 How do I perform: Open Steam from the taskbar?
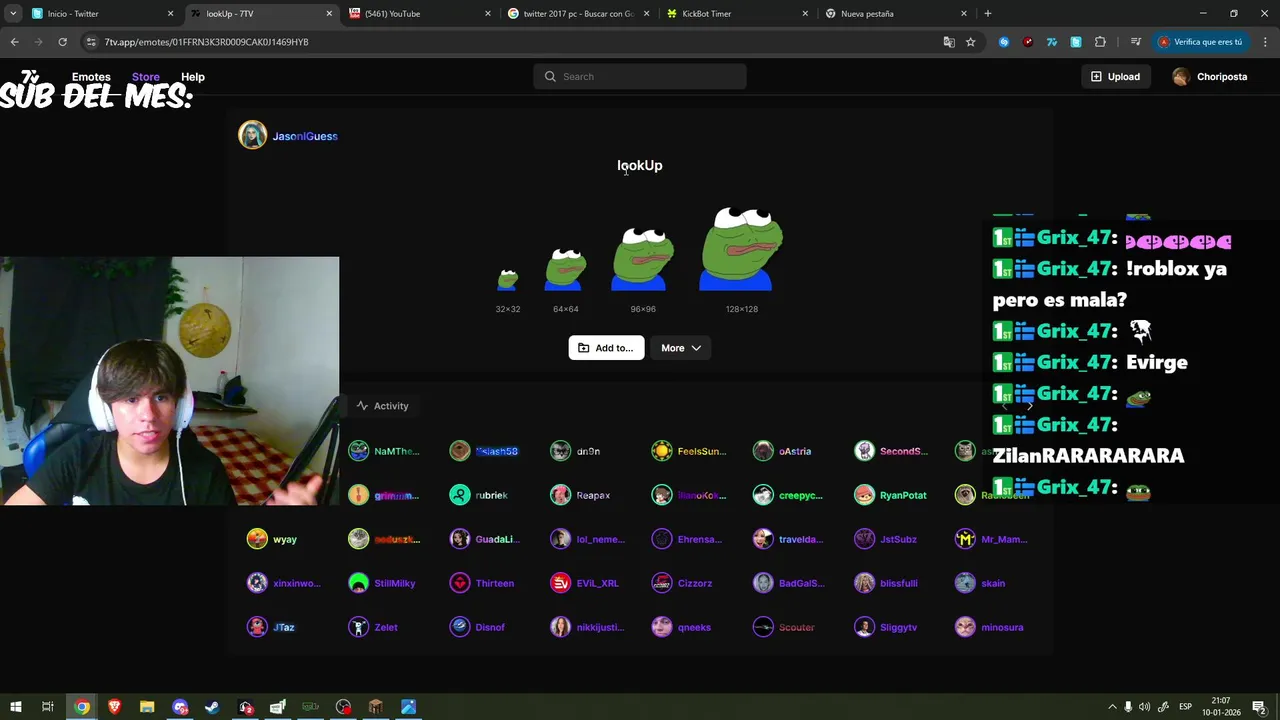[x=212, y=707]
